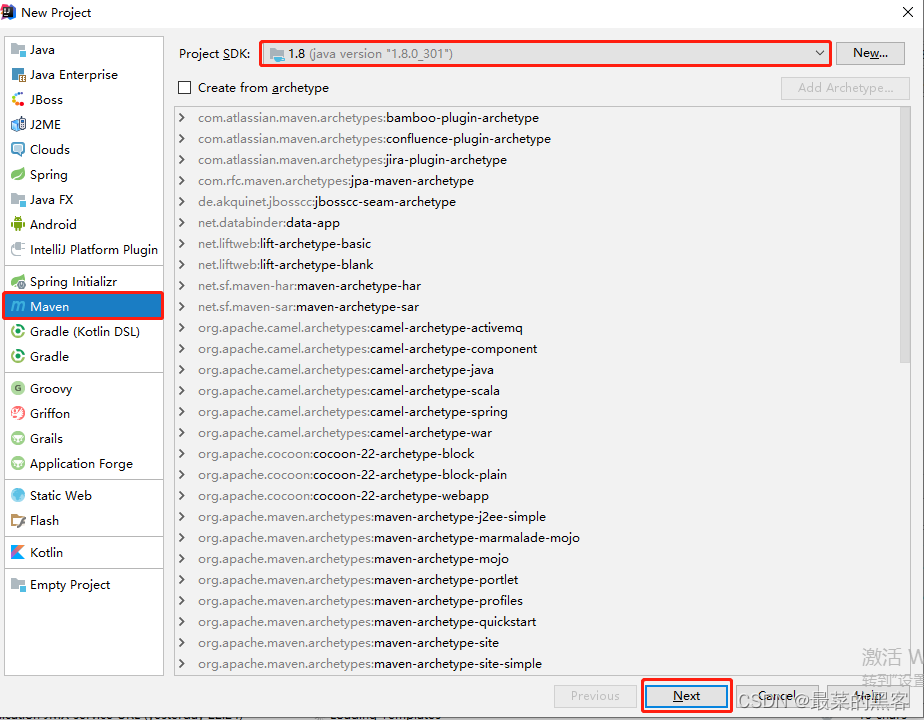Expand lift-archetype-basic entry

point(182,243)
